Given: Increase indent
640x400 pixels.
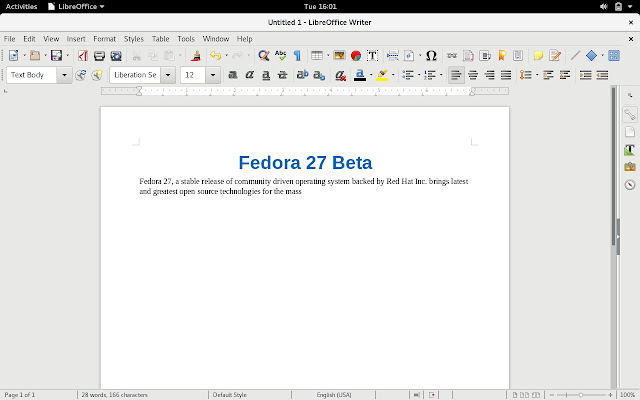Looking at the screenshot, I should coord(585,75).
